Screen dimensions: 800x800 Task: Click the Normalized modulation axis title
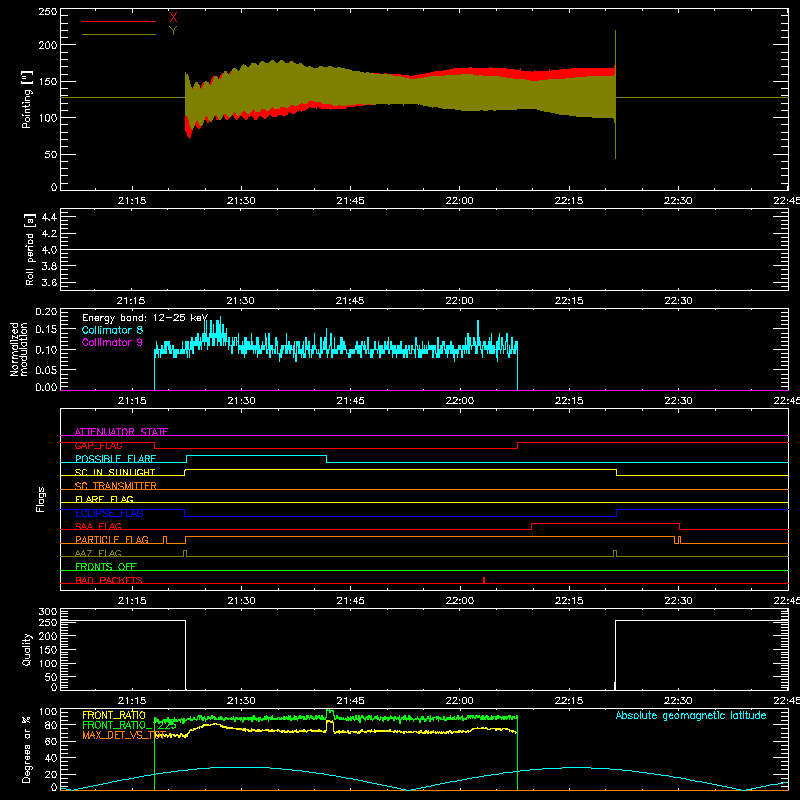pos(19,349)
